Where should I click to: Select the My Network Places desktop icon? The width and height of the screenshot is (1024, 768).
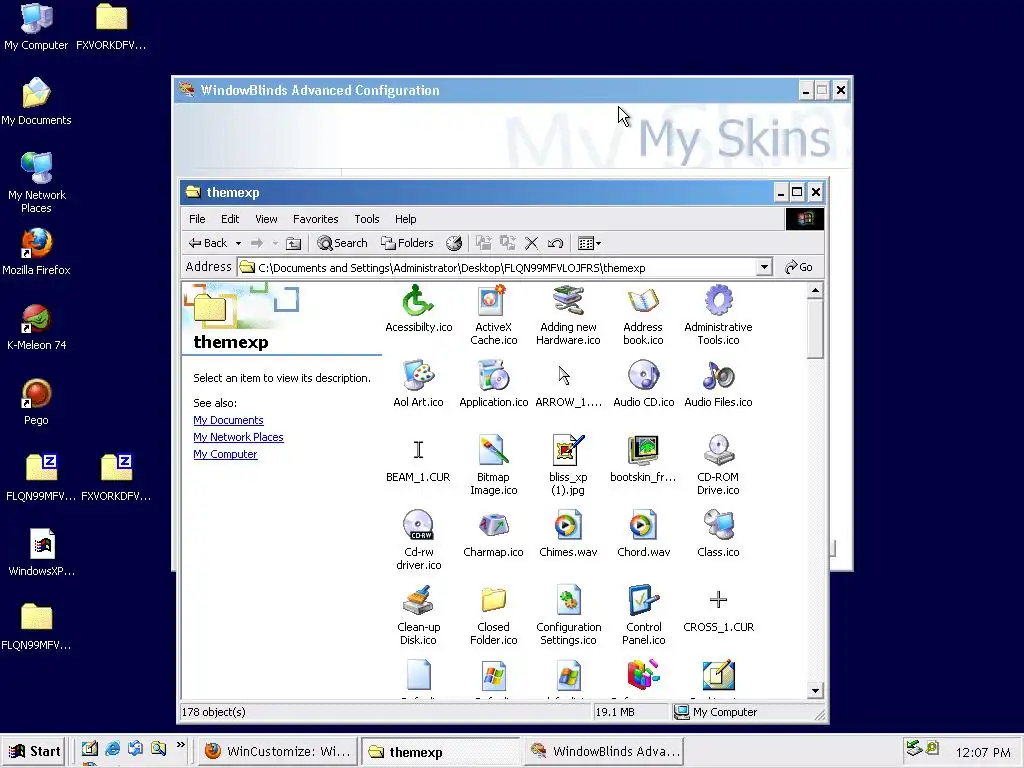pyautogui.click(x=36, y=183)
